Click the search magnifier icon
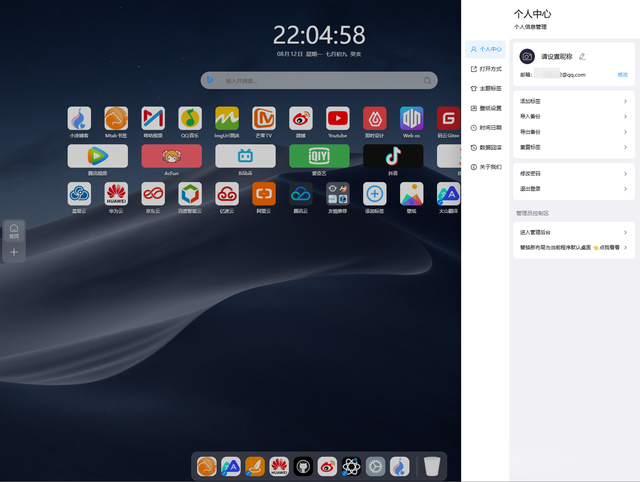This screenshot has height=482, width=640. pos(427,80)
